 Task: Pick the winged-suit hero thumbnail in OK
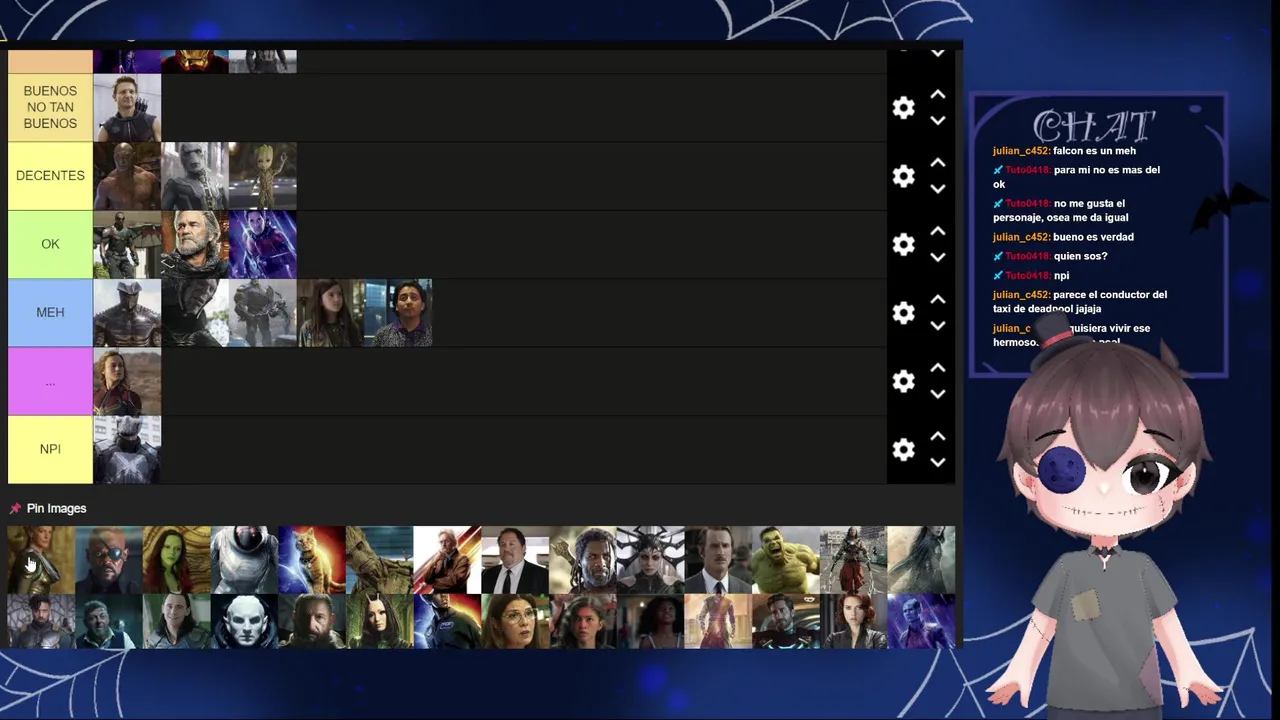(127, 244)
